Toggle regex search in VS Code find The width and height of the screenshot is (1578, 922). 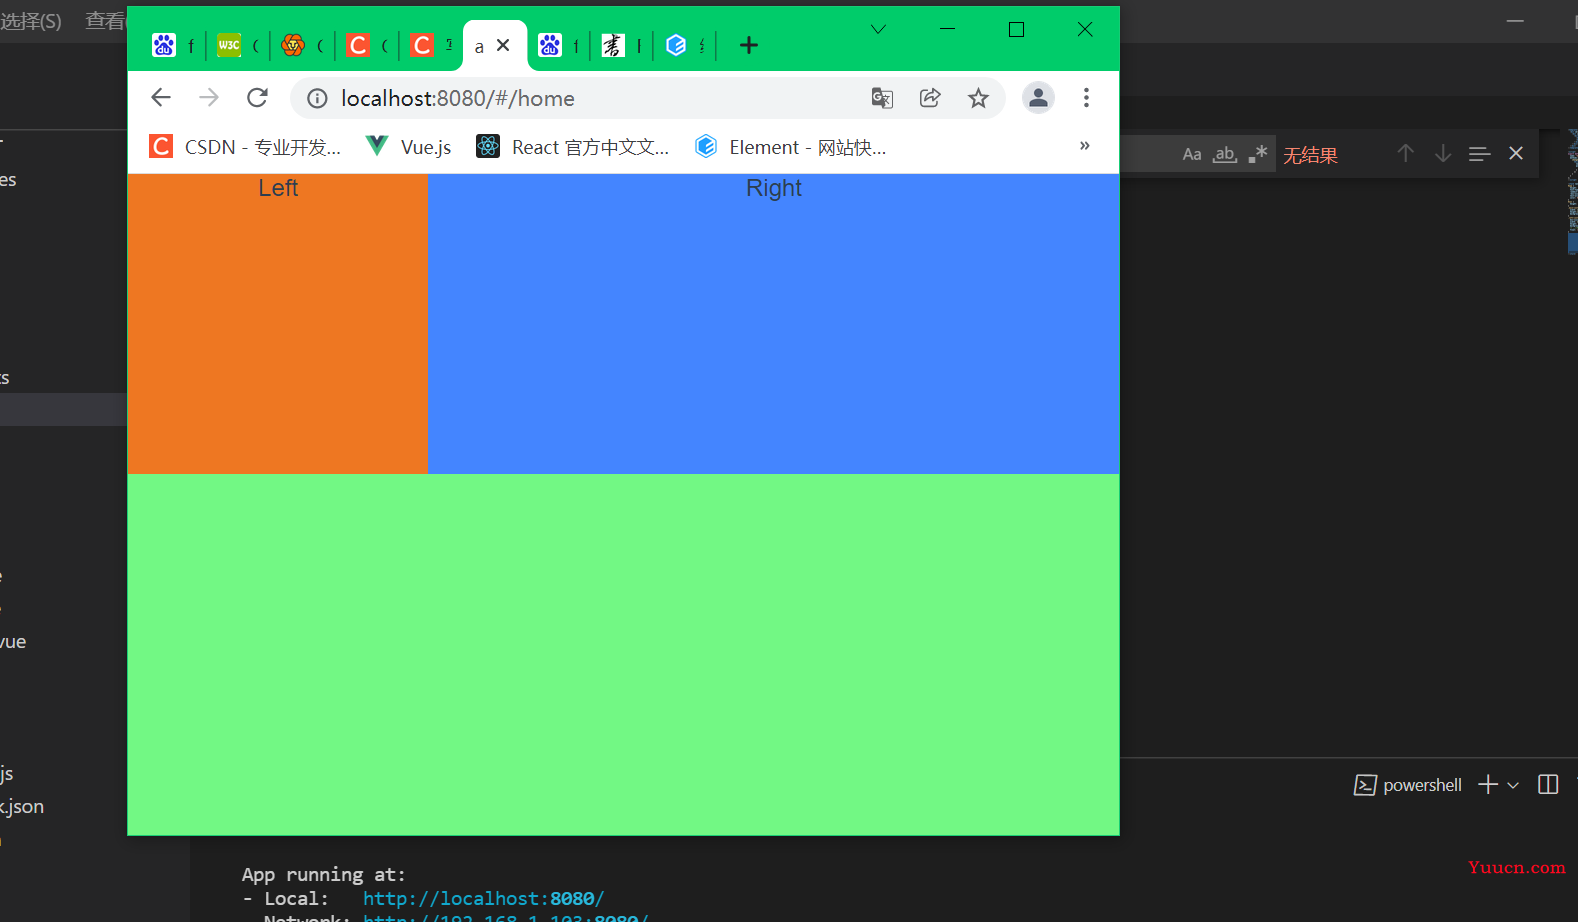pyautogui.click(x=1258, y=154)
